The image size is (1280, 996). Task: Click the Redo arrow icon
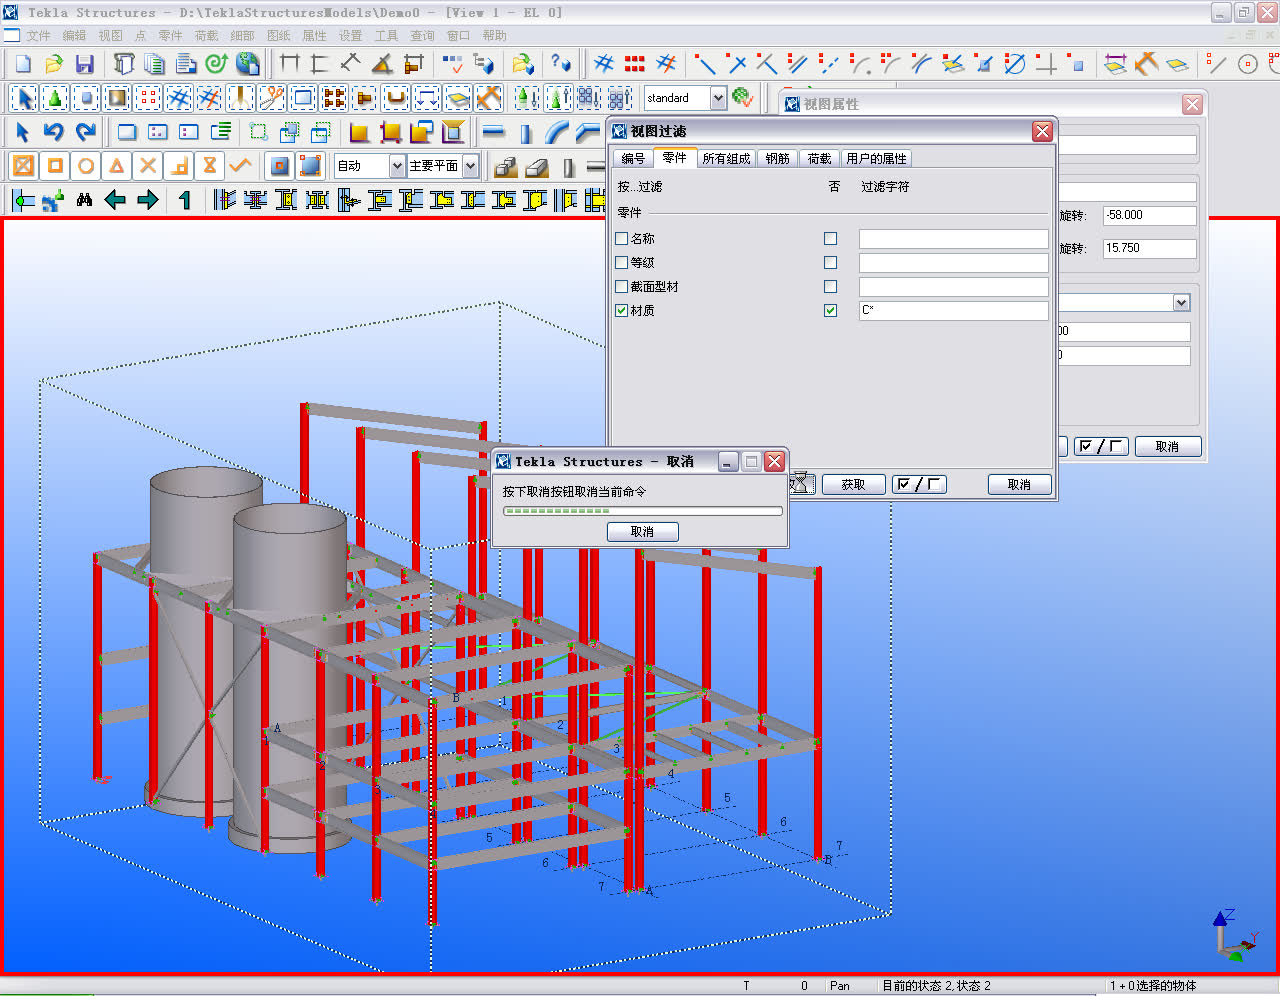(x=87, y=132)
